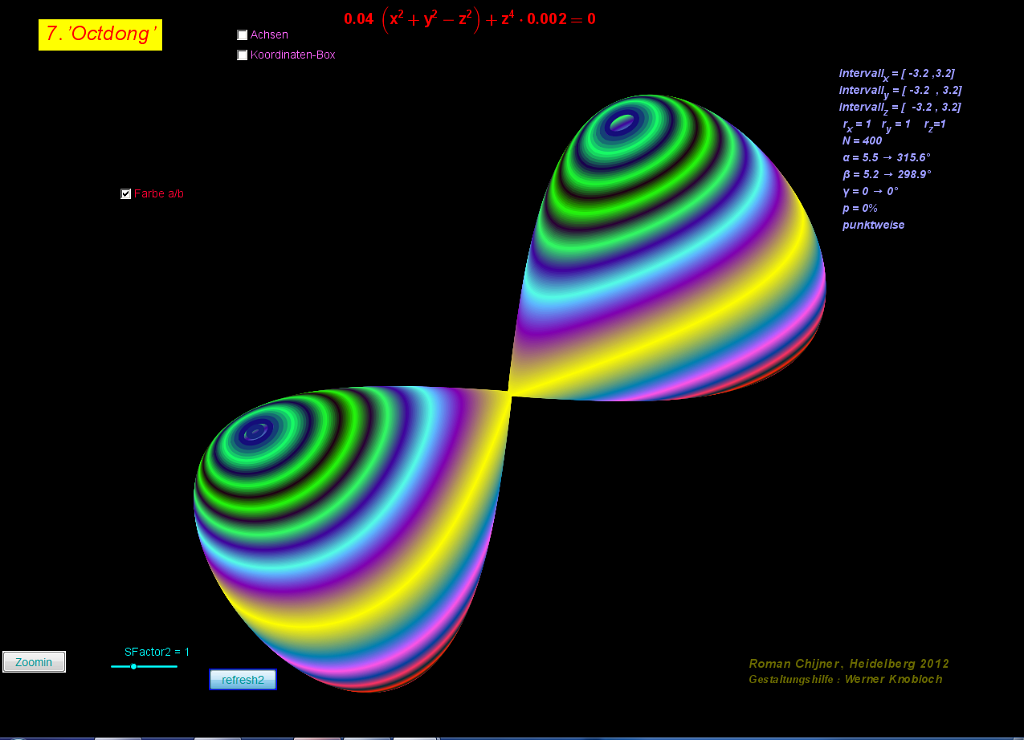The height and width of the screenshot is (740, 1024).
Task: Select the Intervall x range text
Action: (899, 73)
